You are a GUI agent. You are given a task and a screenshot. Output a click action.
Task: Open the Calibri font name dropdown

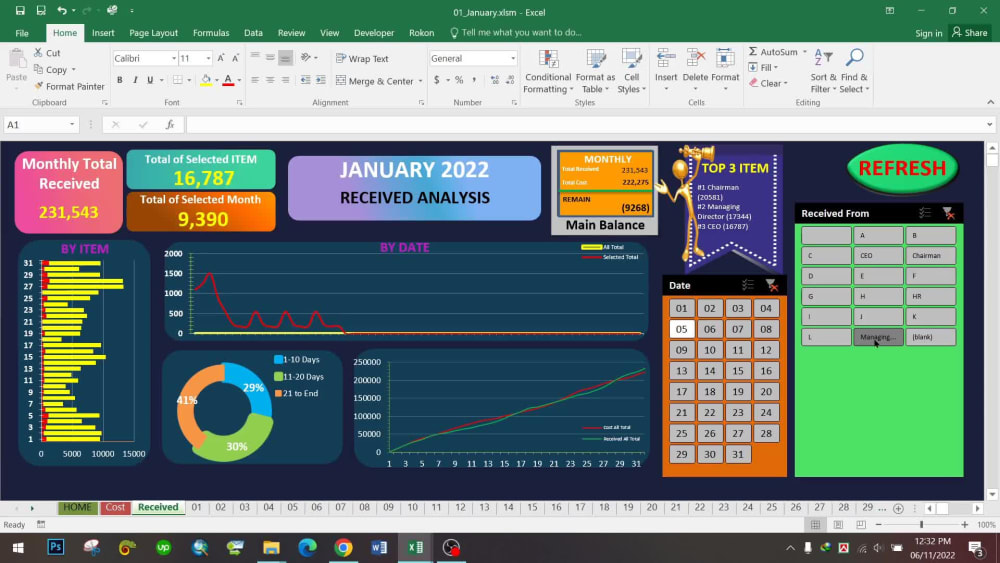click(x=173, y=58)
